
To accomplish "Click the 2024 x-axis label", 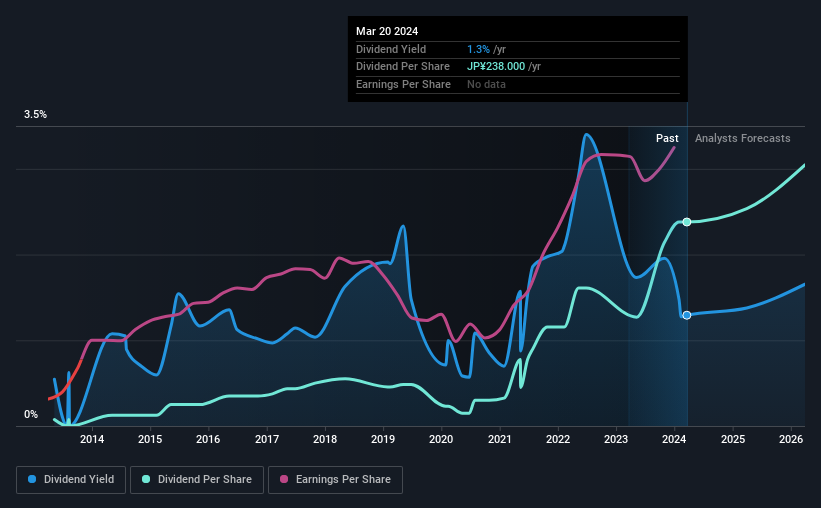I will click(674, 439).
